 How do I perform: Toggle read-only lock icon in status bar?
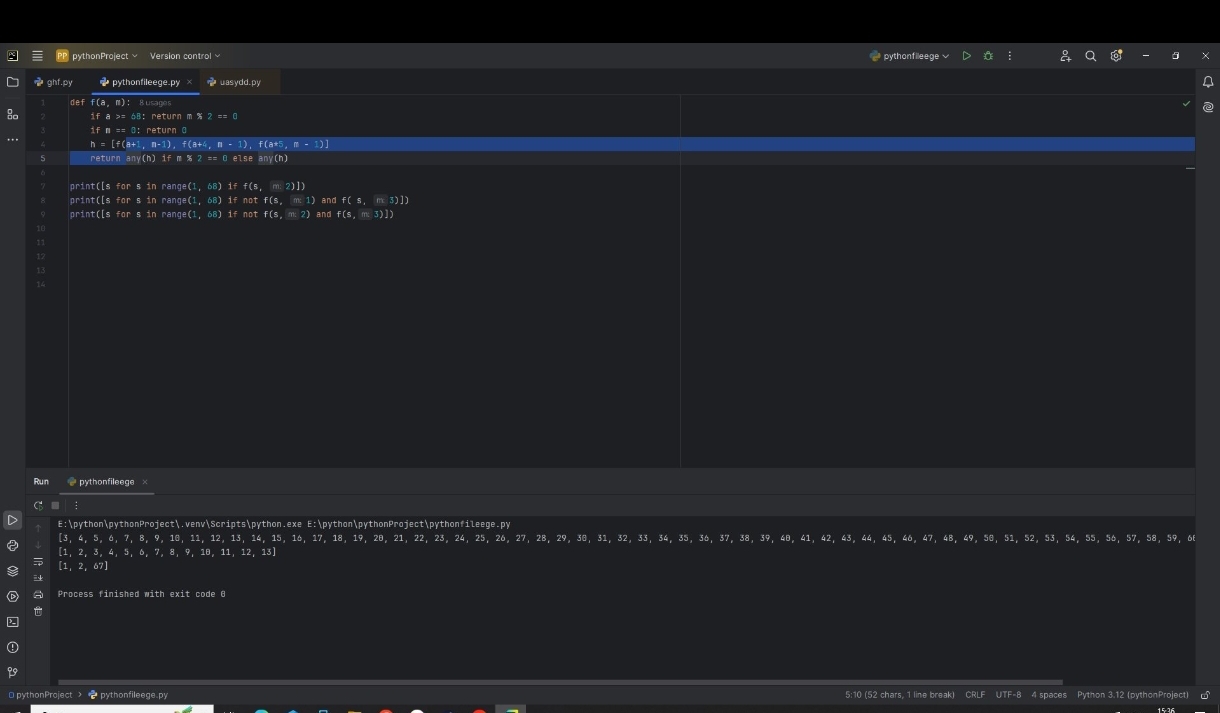click(1206, 695)
